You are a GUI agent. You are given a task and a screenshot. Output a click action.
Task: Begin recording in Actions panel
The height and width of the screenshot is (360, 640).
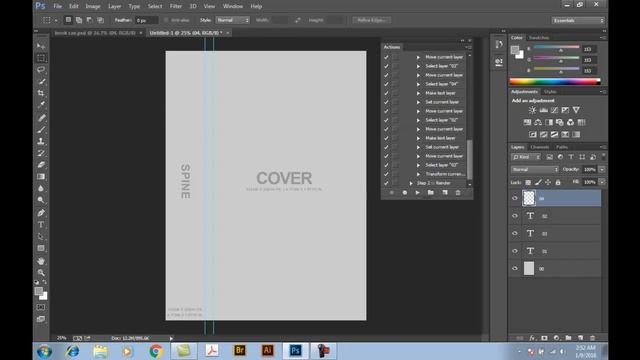pos(404,193)
